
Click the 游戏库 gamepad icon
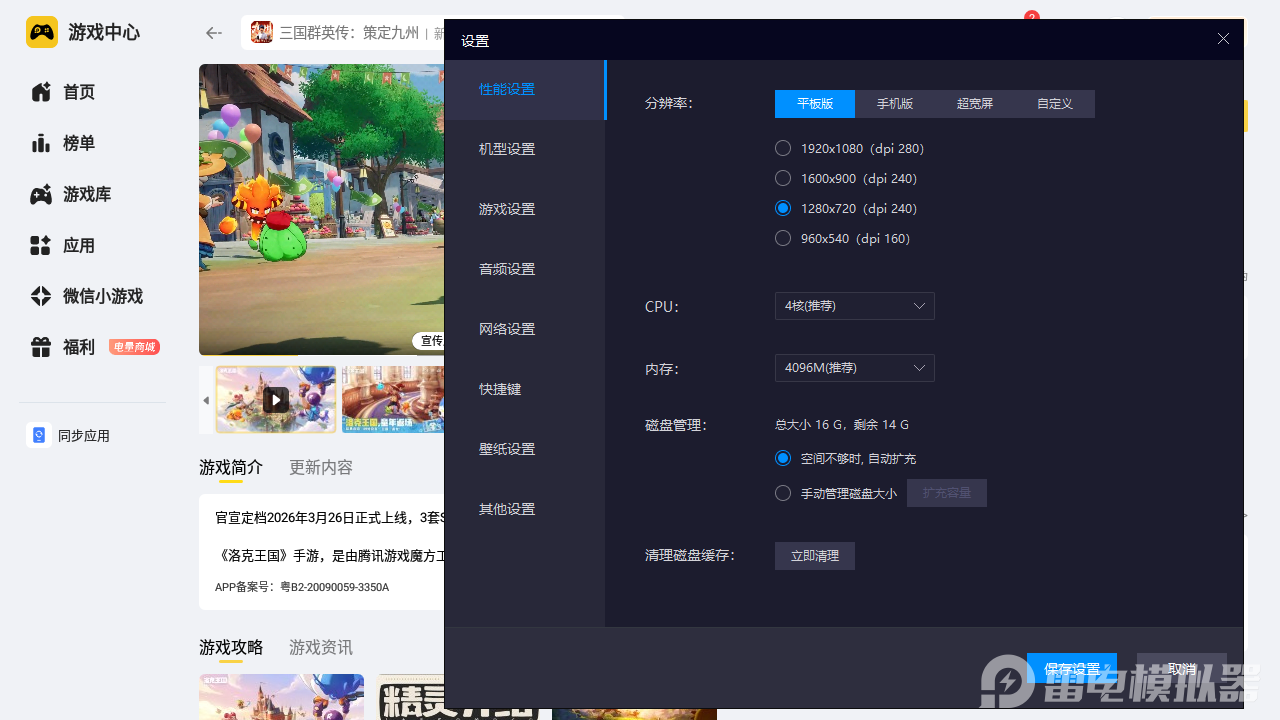pyautogui.click(x=41, y=195)
